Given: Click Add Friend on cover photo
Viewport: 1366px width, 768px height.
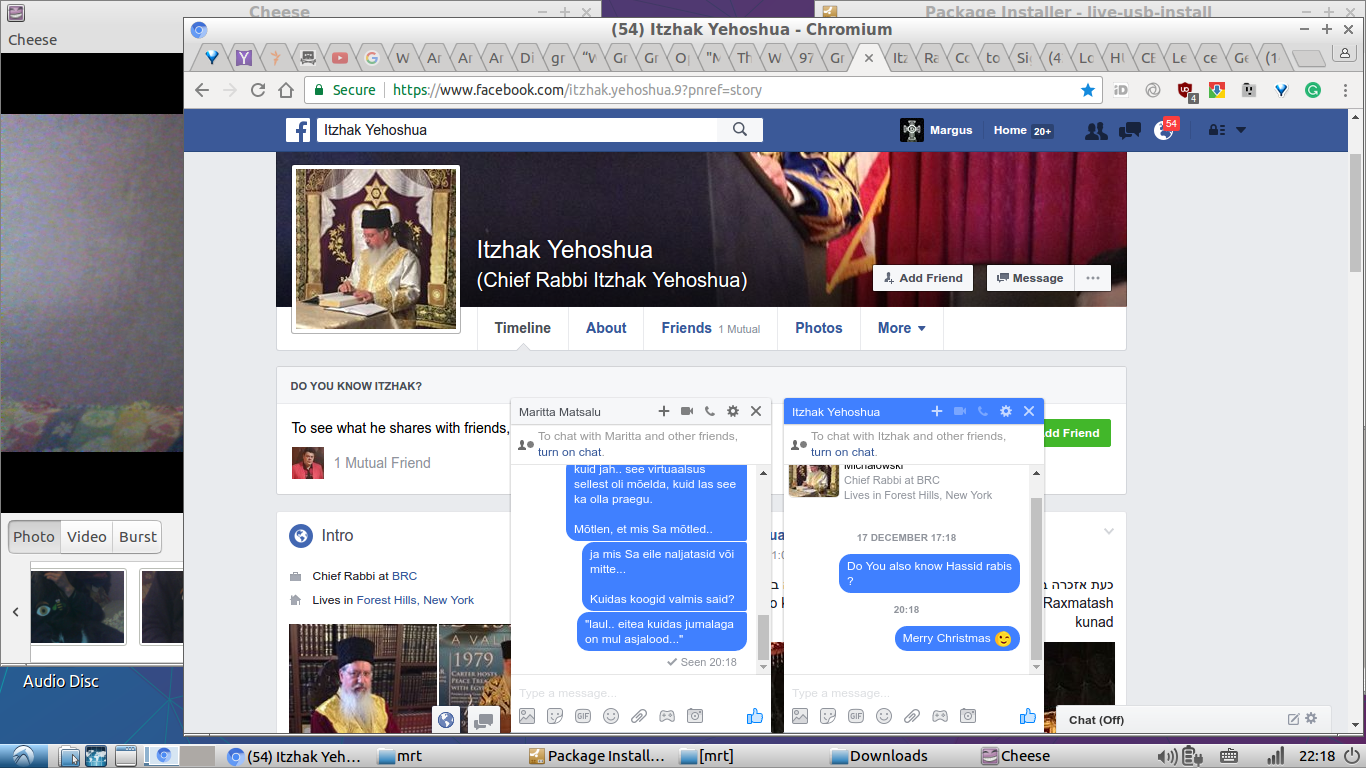Looking at the screenshot, I should [922, 278].
